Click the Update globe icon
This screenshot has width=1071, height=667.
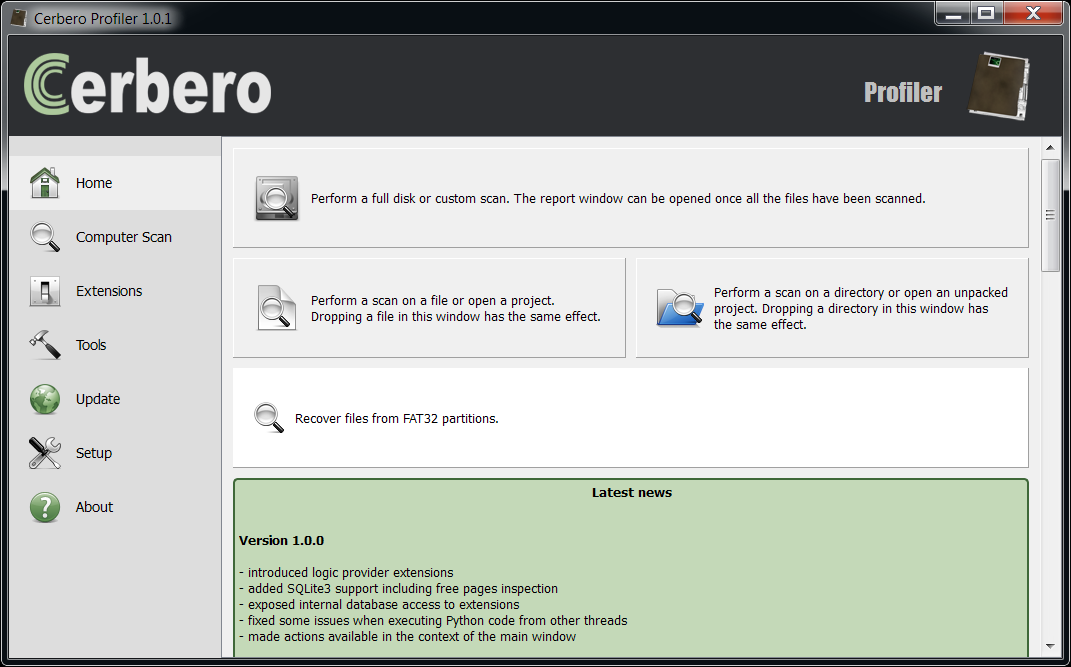pyautogui.click(x=45, y=399)
